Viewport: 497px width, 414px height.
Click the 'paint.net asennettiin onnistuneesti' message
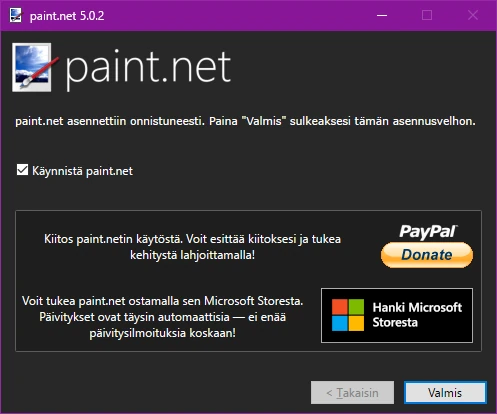tap(245, 121)
